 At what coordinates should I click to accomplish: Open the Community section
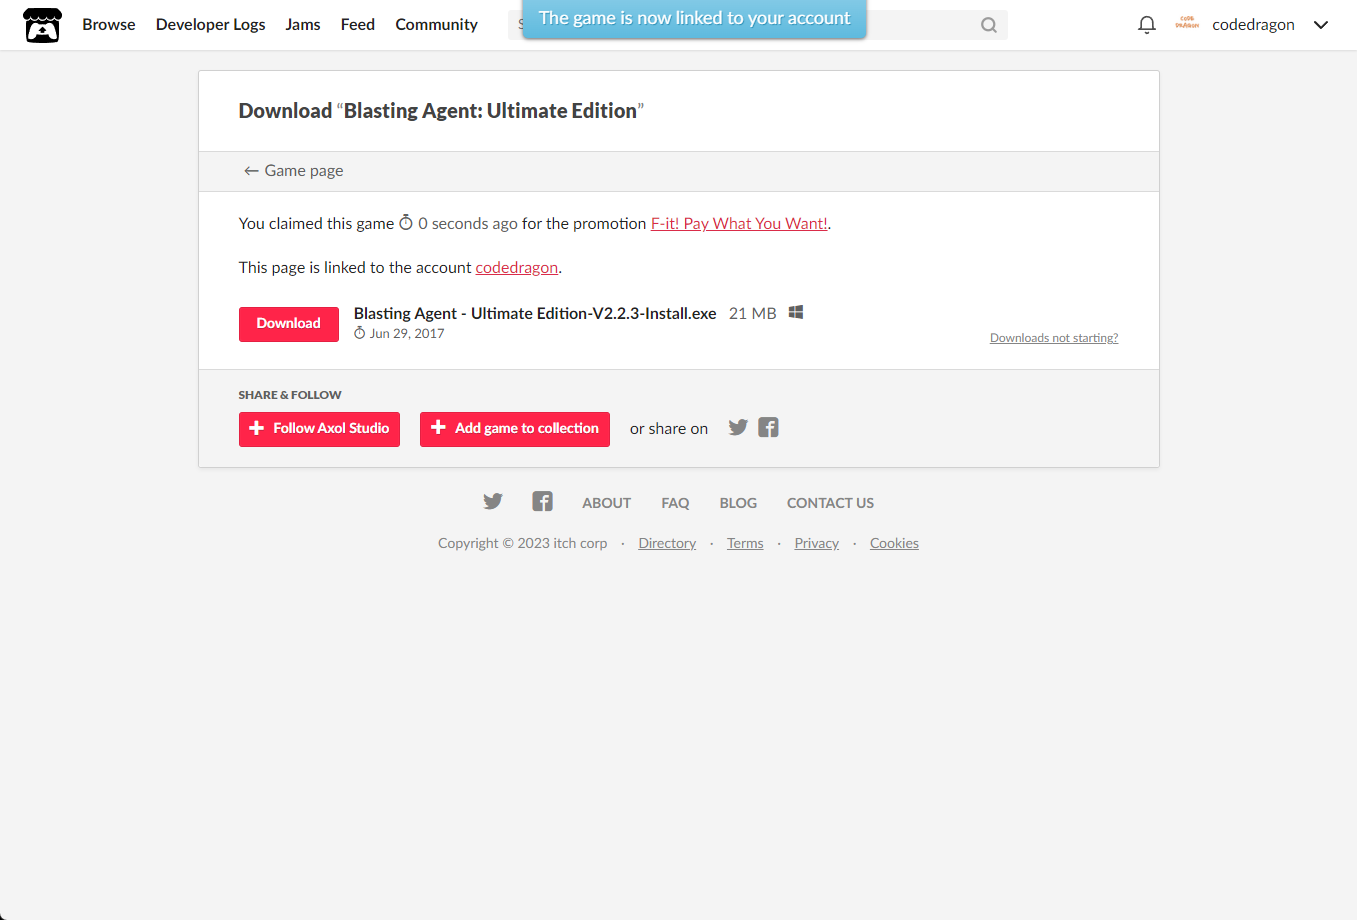pyautogui.click(x=436, y=25)
